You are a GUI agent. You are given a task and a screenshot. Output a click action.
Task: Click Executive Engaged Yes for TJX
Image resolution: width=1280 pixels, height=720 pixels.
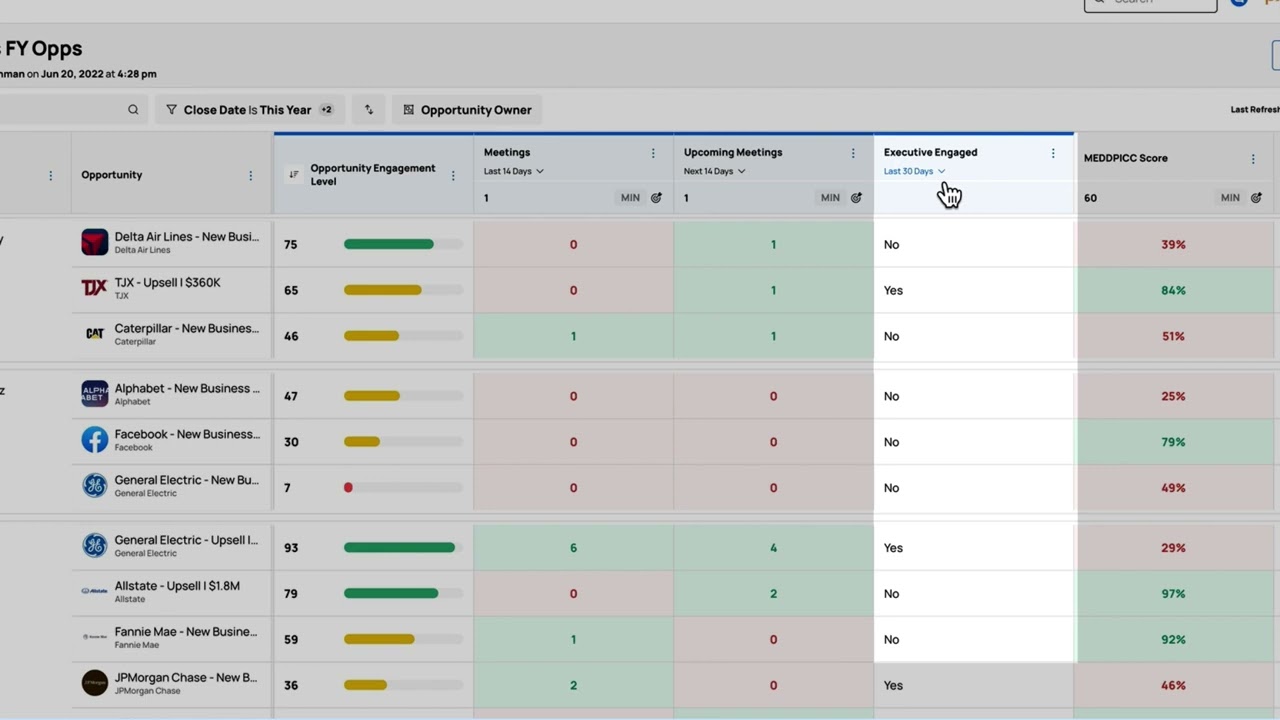893,291
